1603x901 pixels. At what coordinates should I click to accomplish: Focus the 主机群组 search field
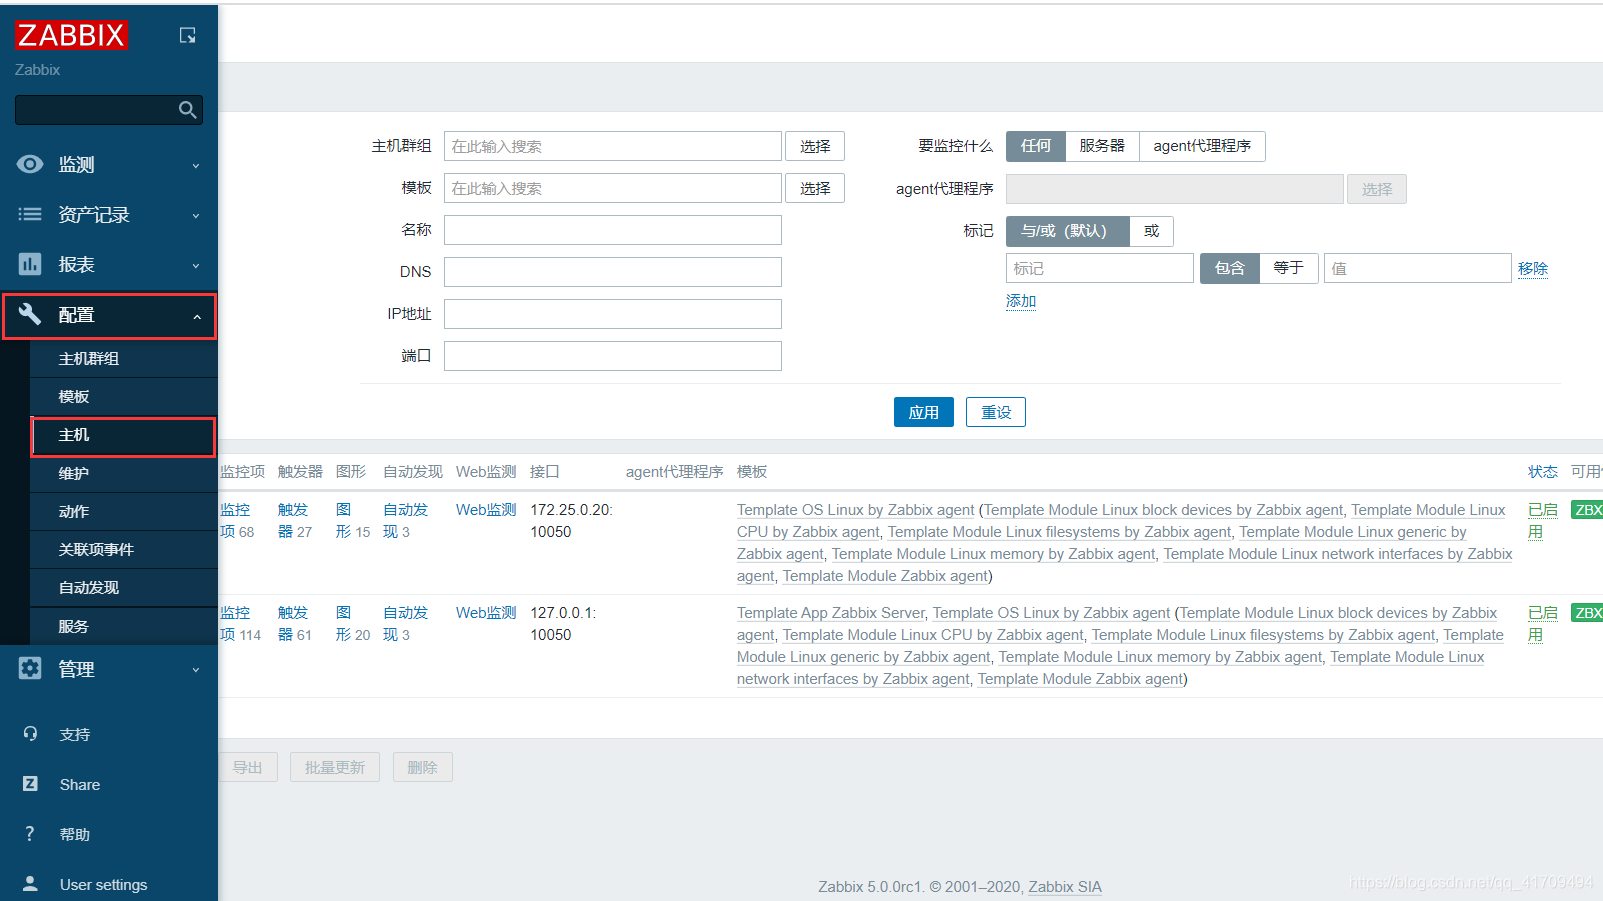pyautogui.click(x=613, y=146)
